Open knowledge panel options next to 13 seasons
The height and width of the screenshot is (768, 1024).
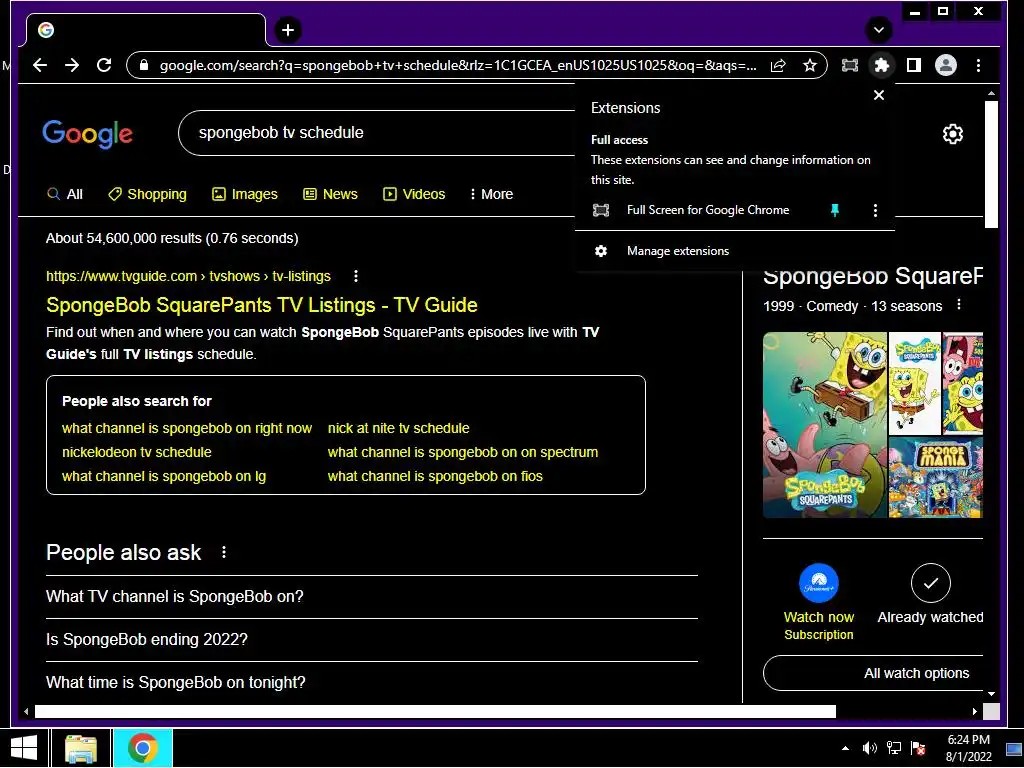[959, 305]
